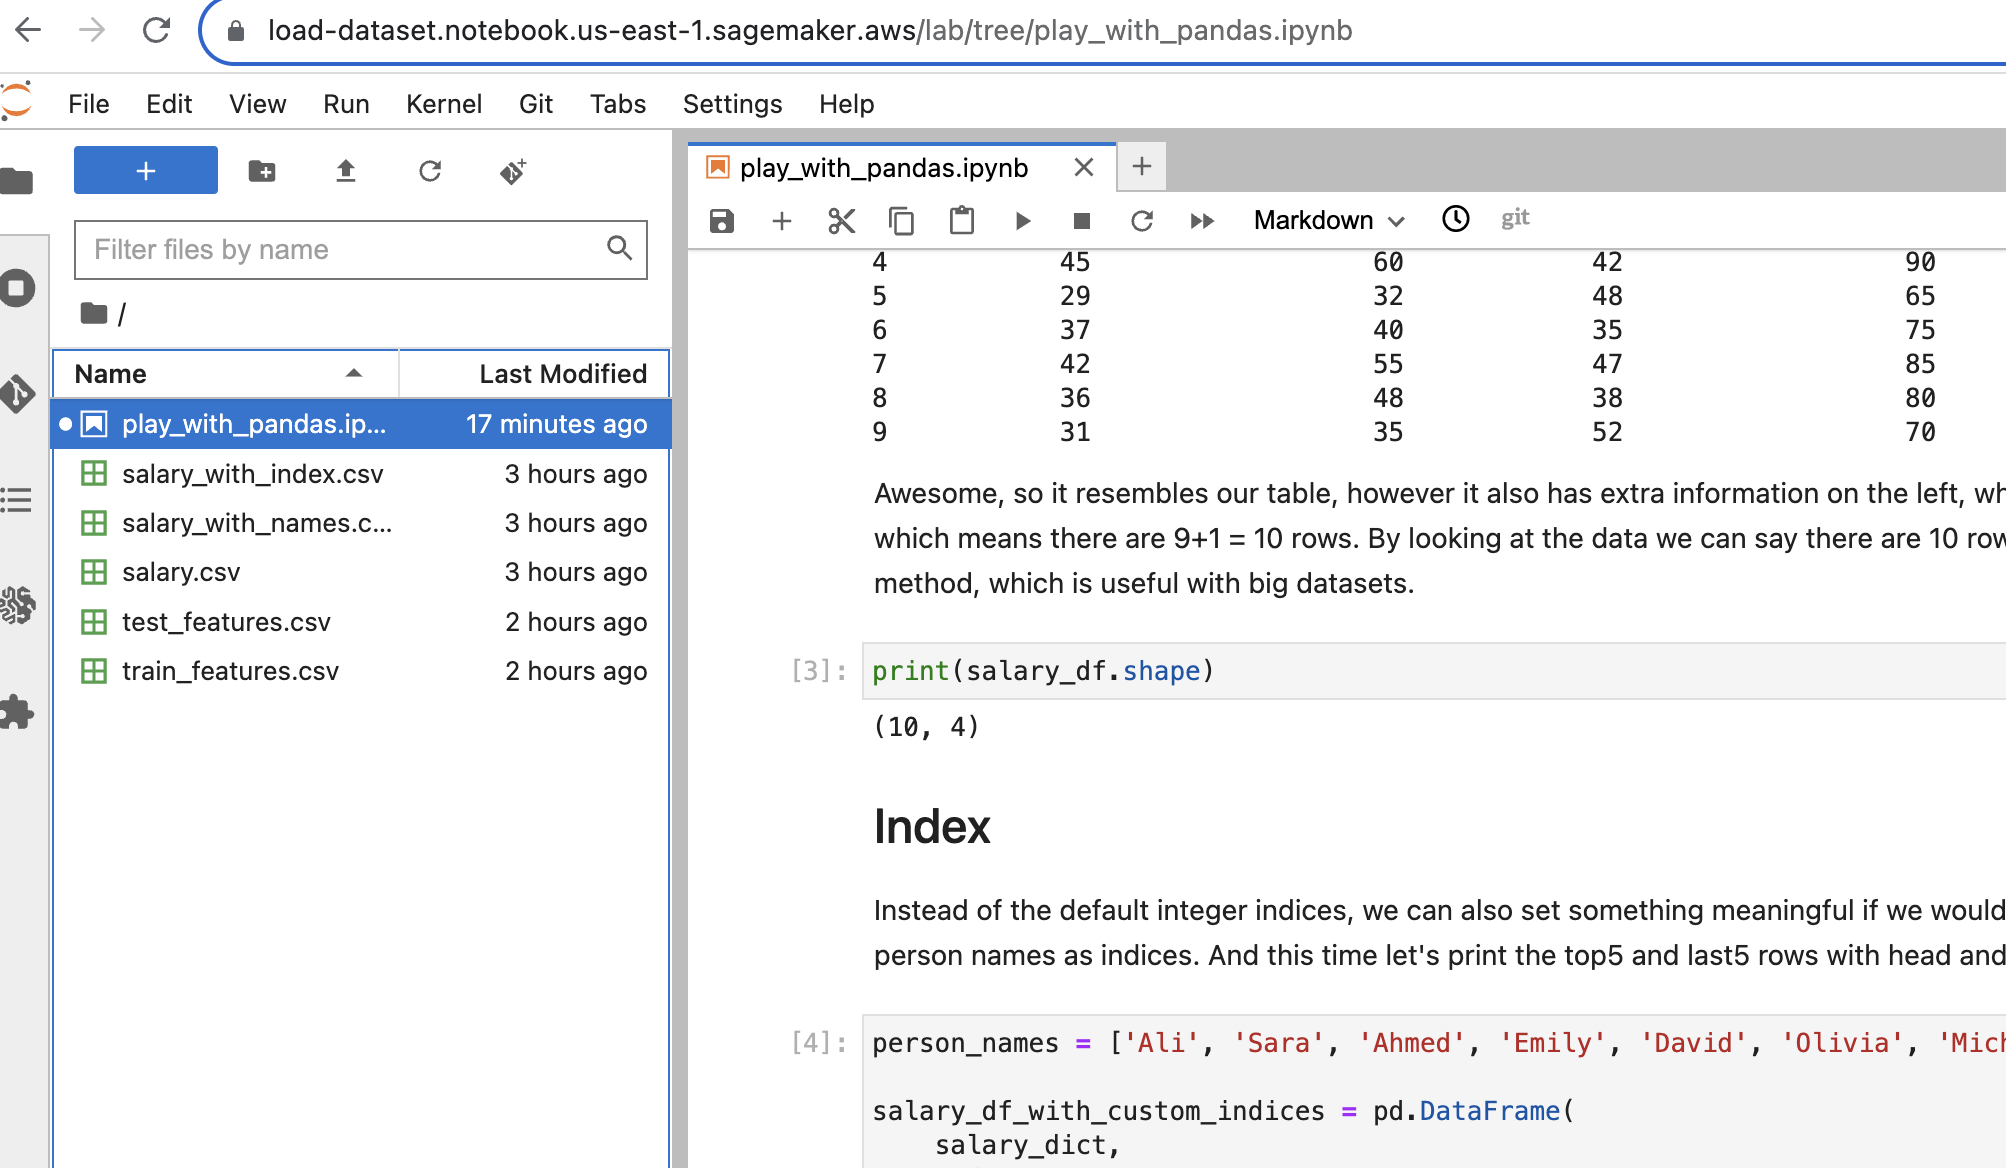Viewport: 2006px width, 1168px height.
Task: Click the file filter search magnifier icon
Action: 620,248
